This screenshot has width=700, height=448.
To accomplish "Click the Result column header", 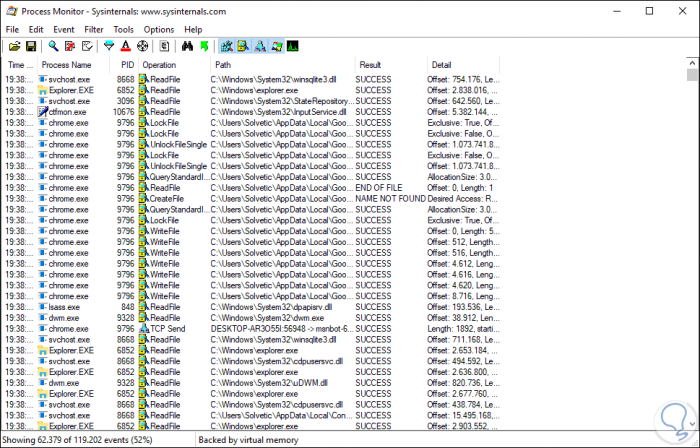I will [391, 65].
